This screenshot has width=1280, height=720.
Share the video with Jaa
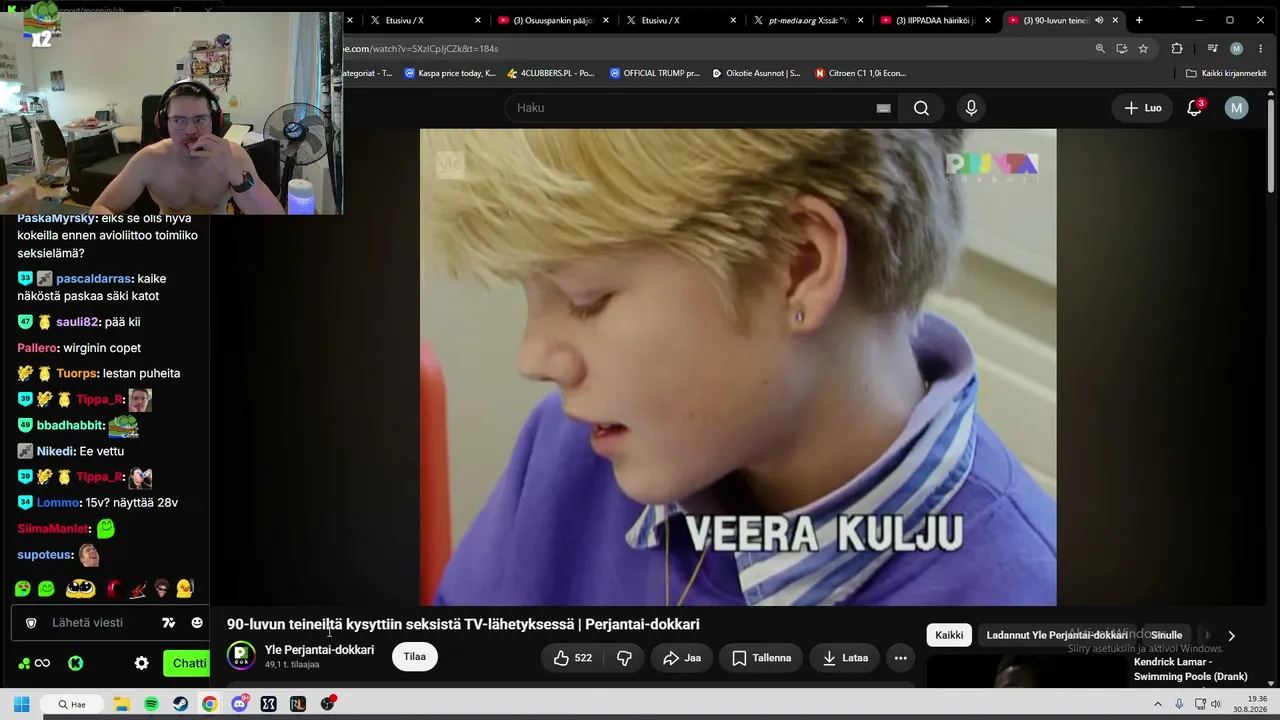[681, 658]
